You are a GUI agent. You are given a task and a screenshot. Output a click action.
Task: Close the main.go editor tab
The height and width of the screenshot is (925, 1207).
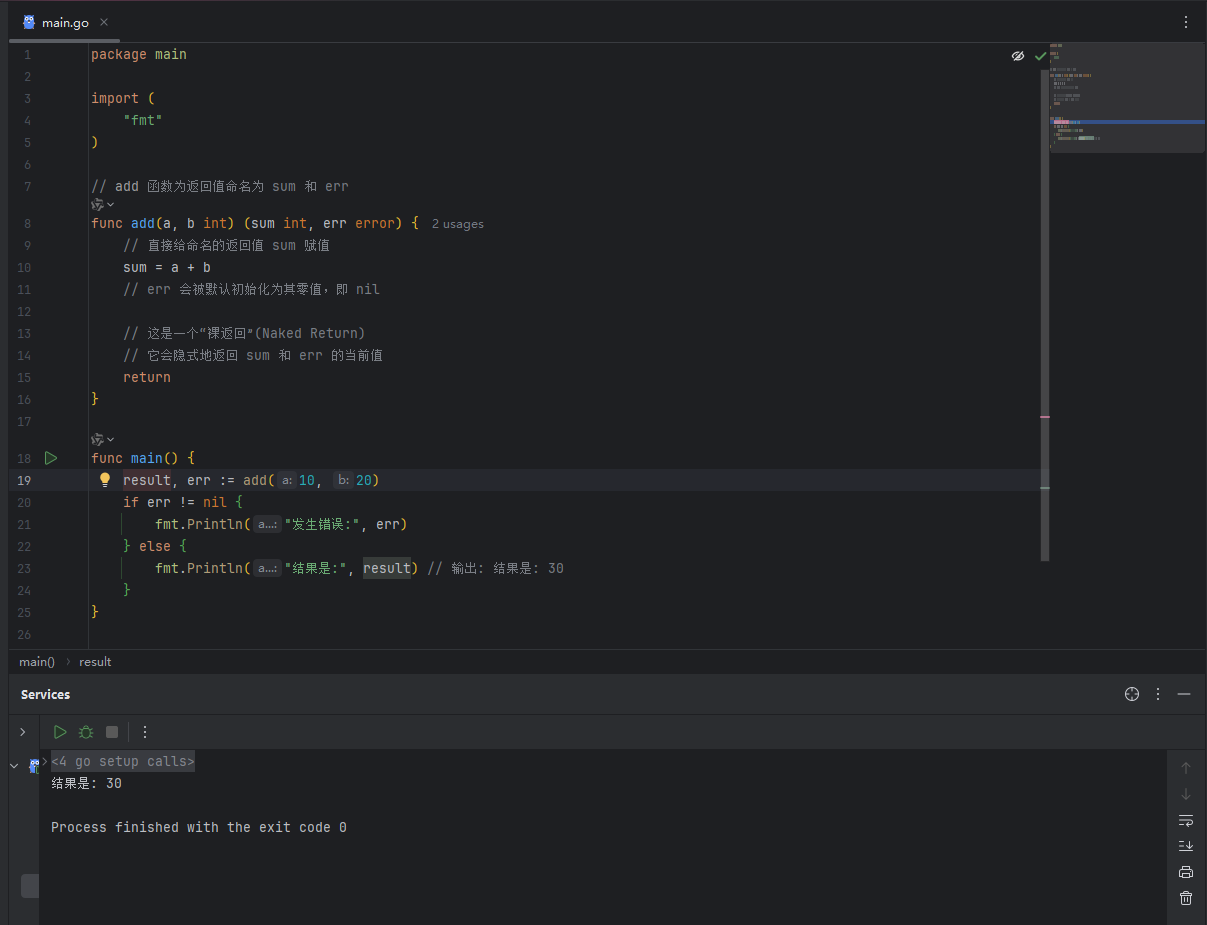click(105, 22)
